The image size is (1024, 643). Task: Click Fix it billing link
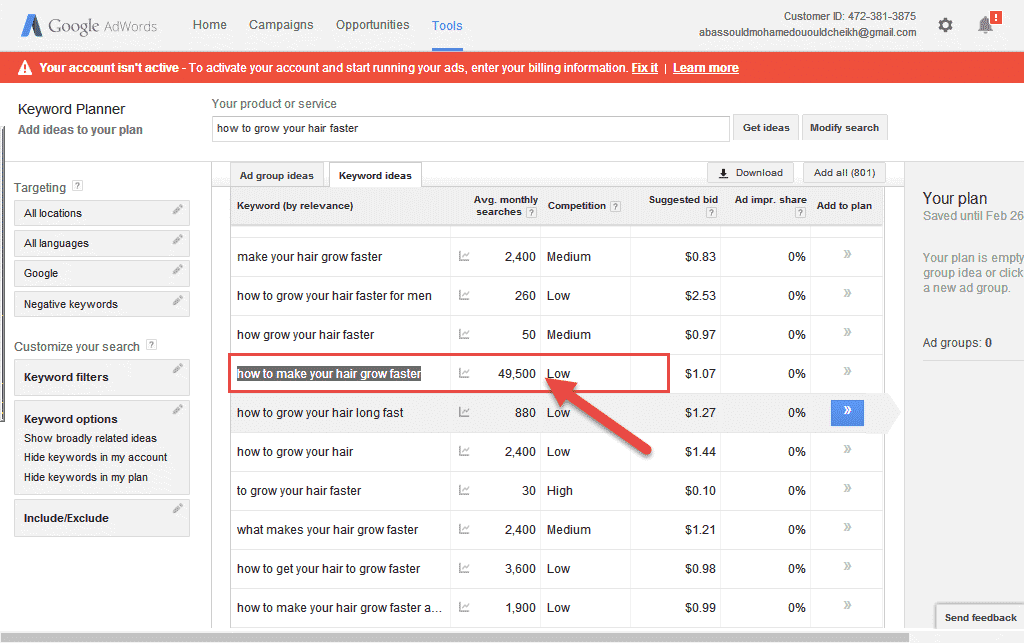point(645,68)
